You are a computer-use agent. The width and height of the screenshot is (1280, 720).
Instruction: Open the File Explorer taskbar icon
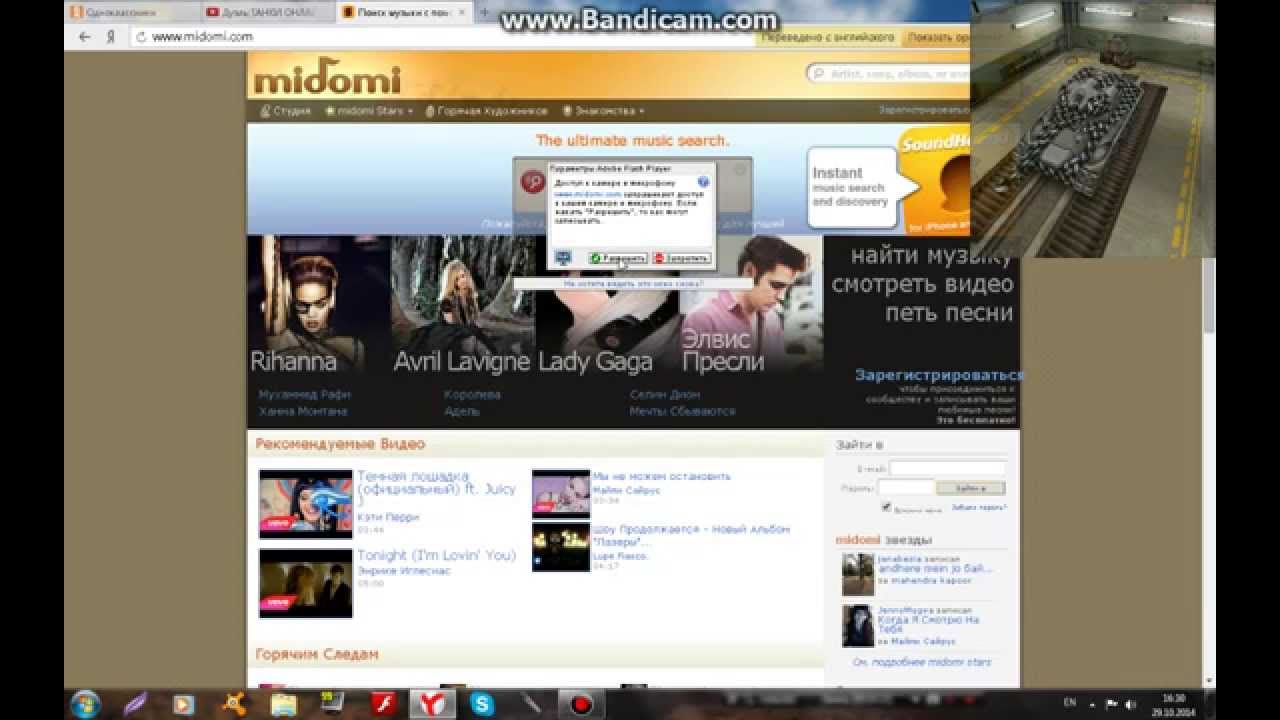(283, 704)
